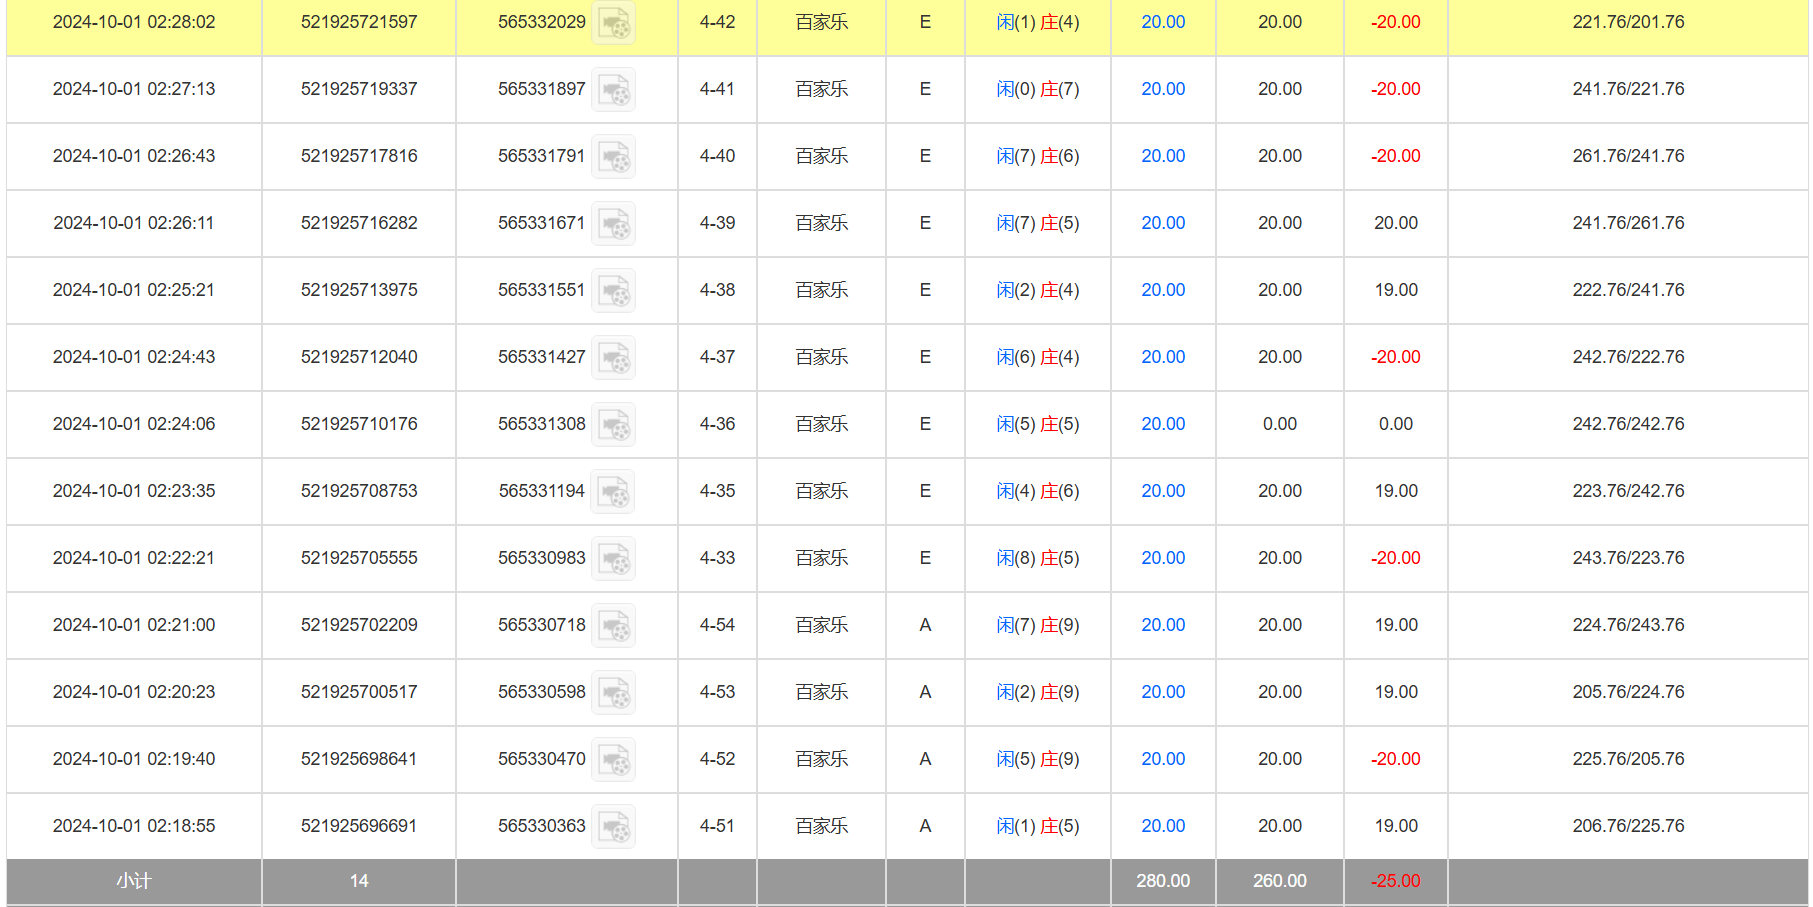Click the 小计 subtotal row label

(x=133, y=881)
